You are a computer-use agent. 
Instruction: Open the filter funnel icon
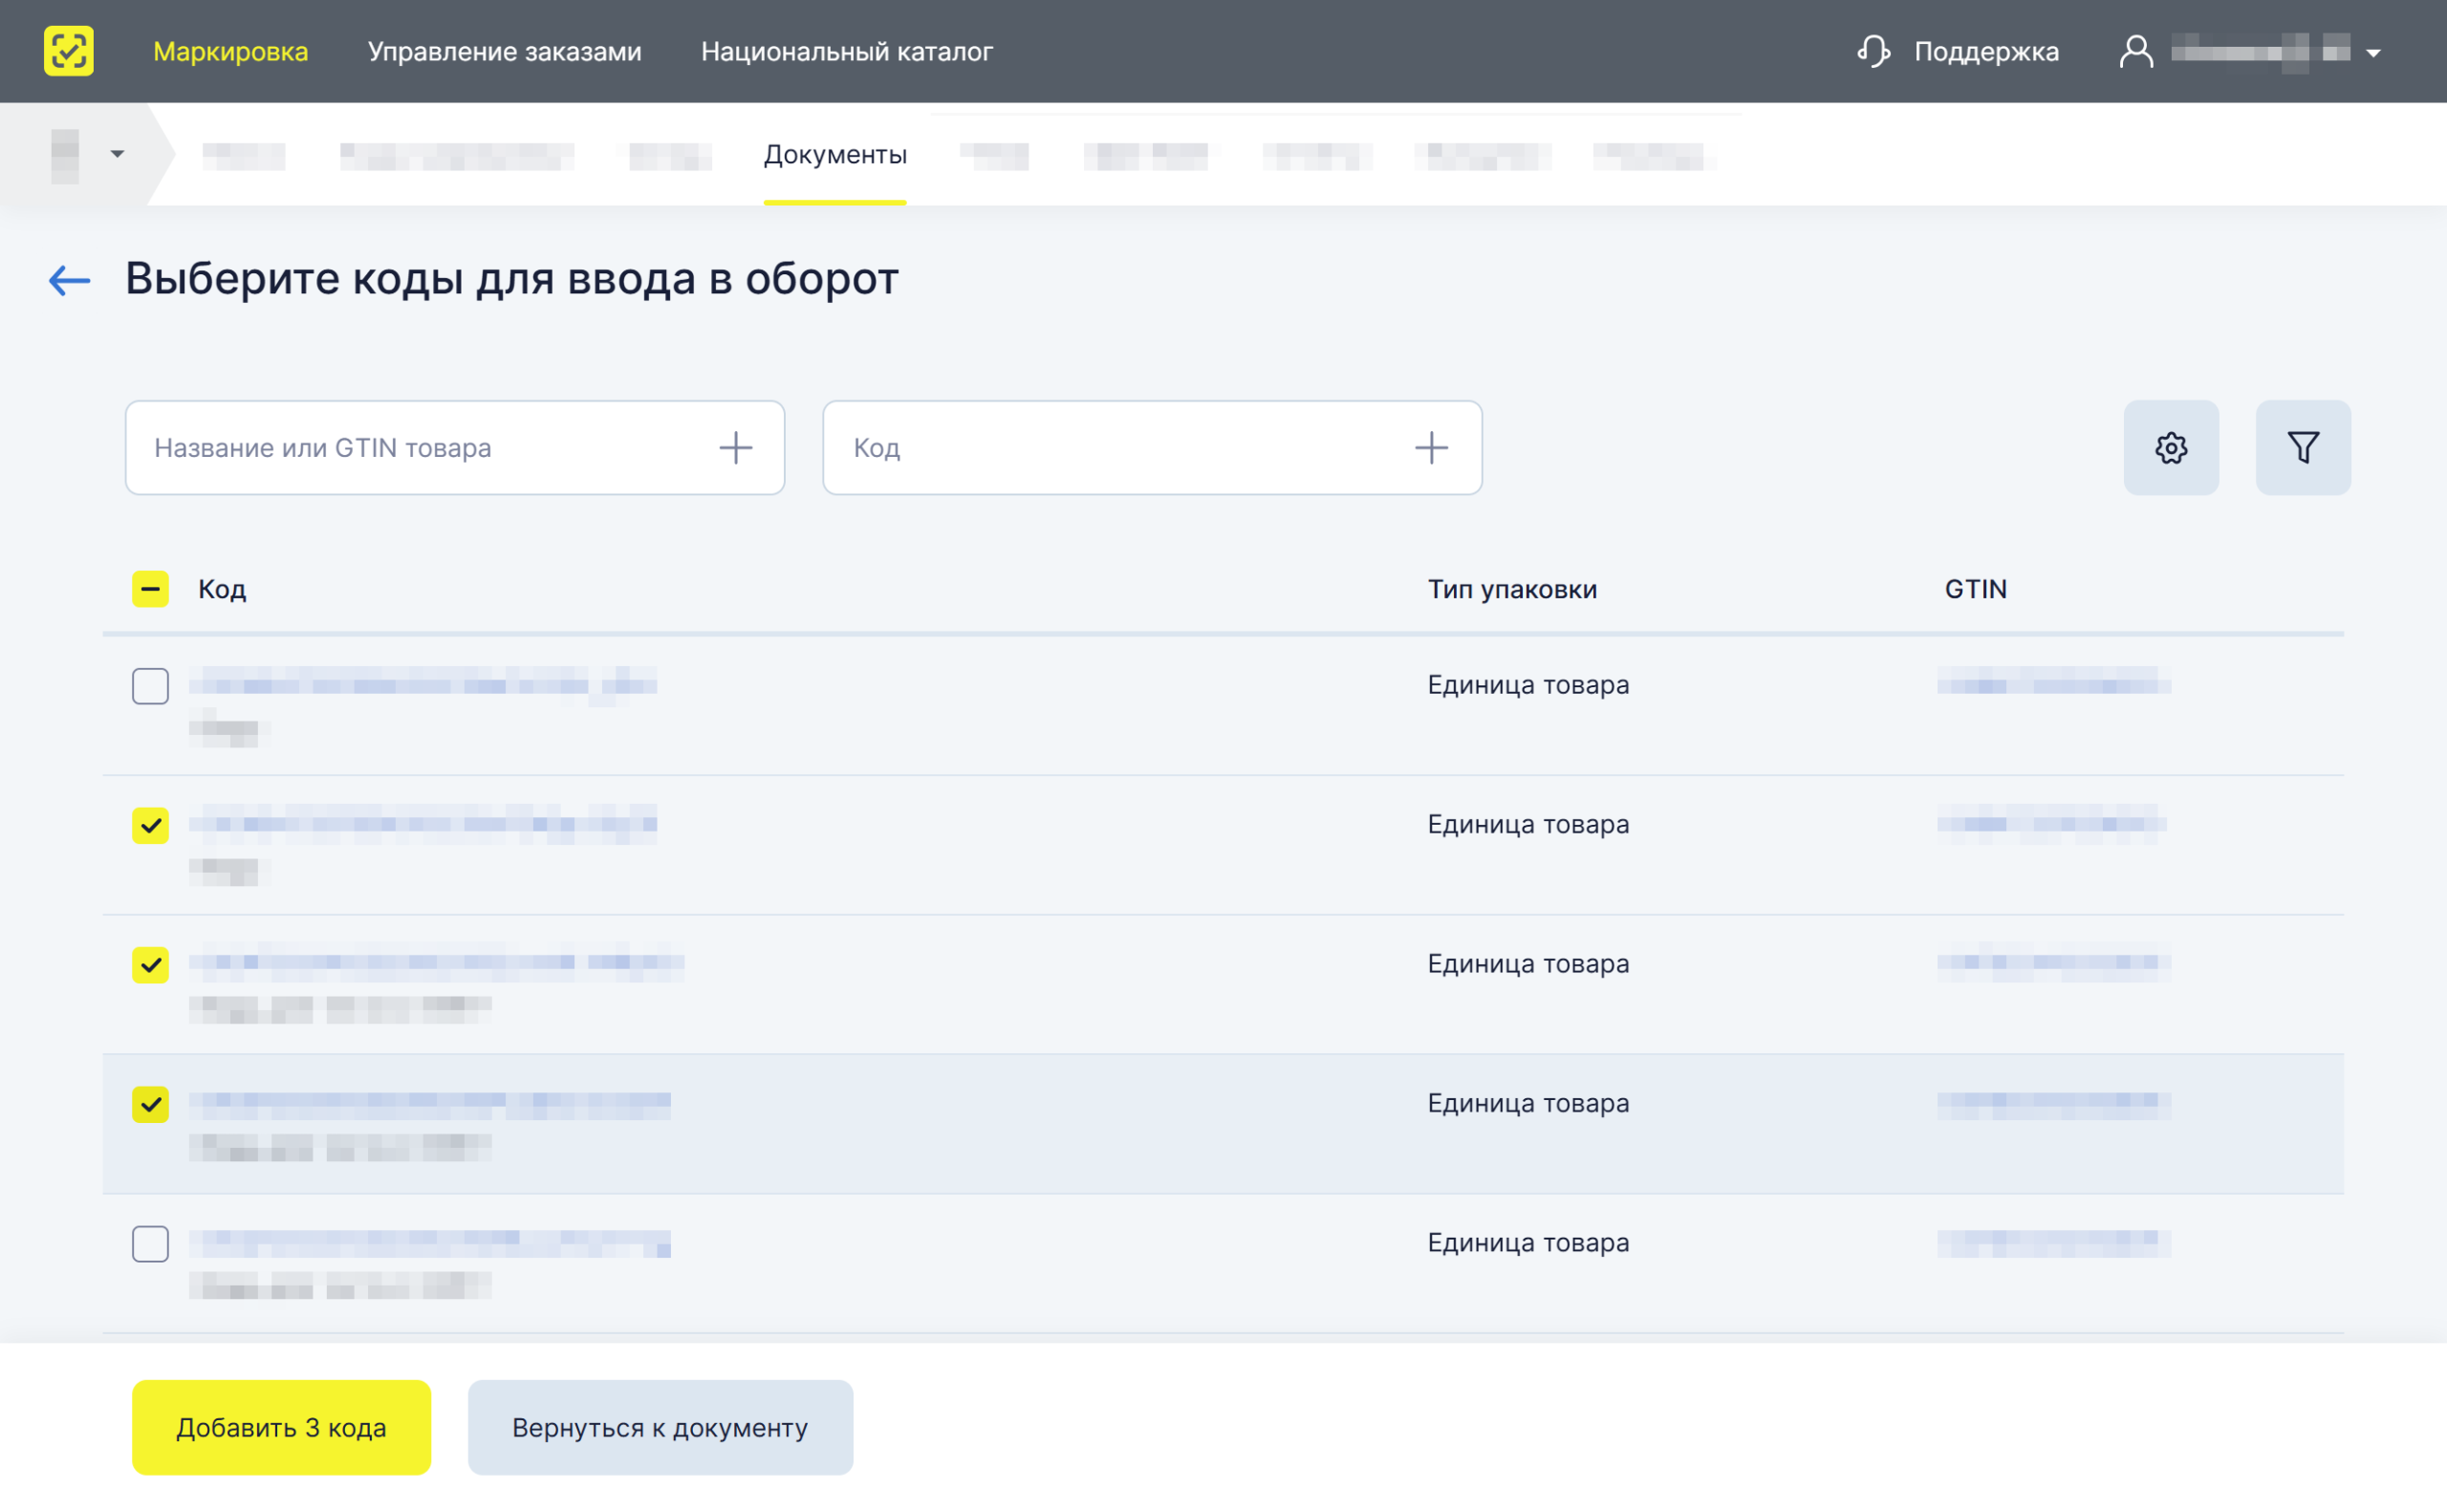(2303, 447)
